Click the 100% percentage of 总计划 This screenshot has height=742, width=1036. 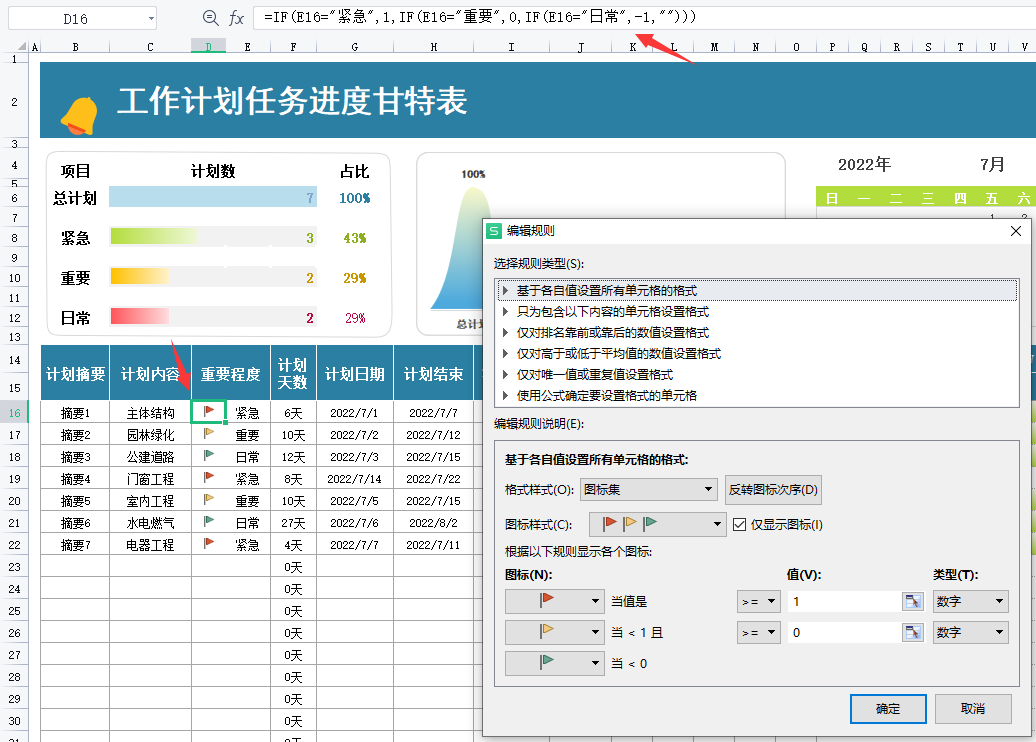coord(355,198)
